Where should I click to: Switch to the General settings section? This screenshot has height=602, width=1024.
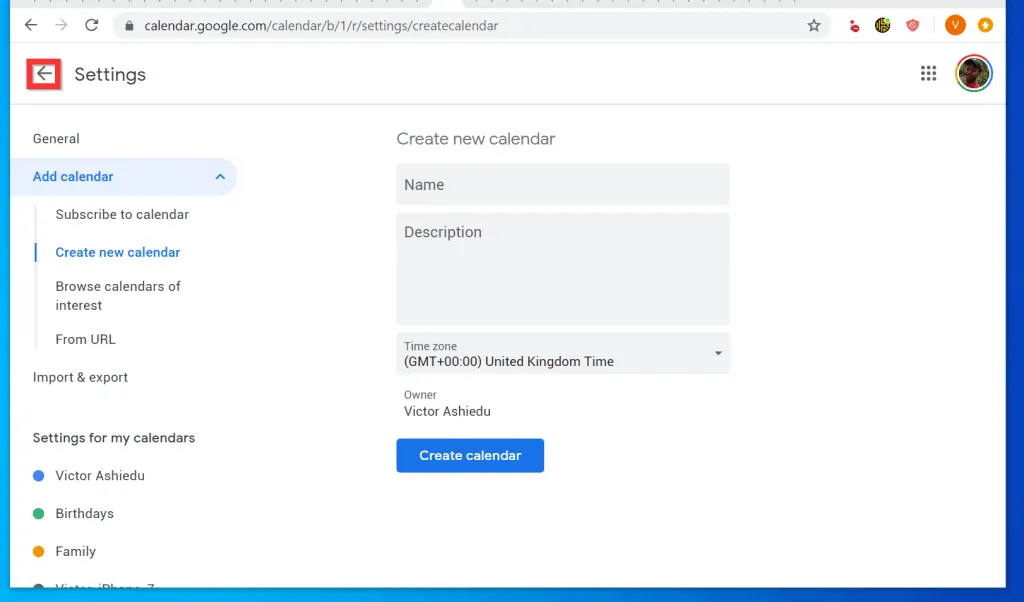point(56,138)
